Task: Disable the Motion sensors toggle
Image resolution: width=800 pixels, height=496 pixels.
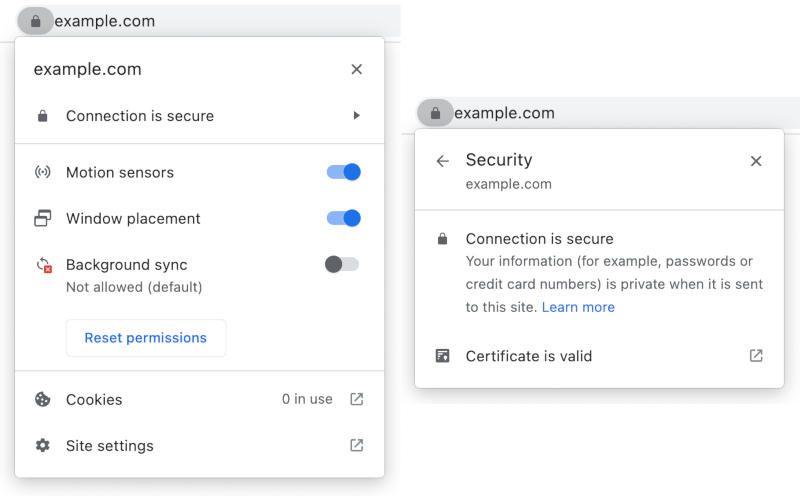Action: click(343, 172)
